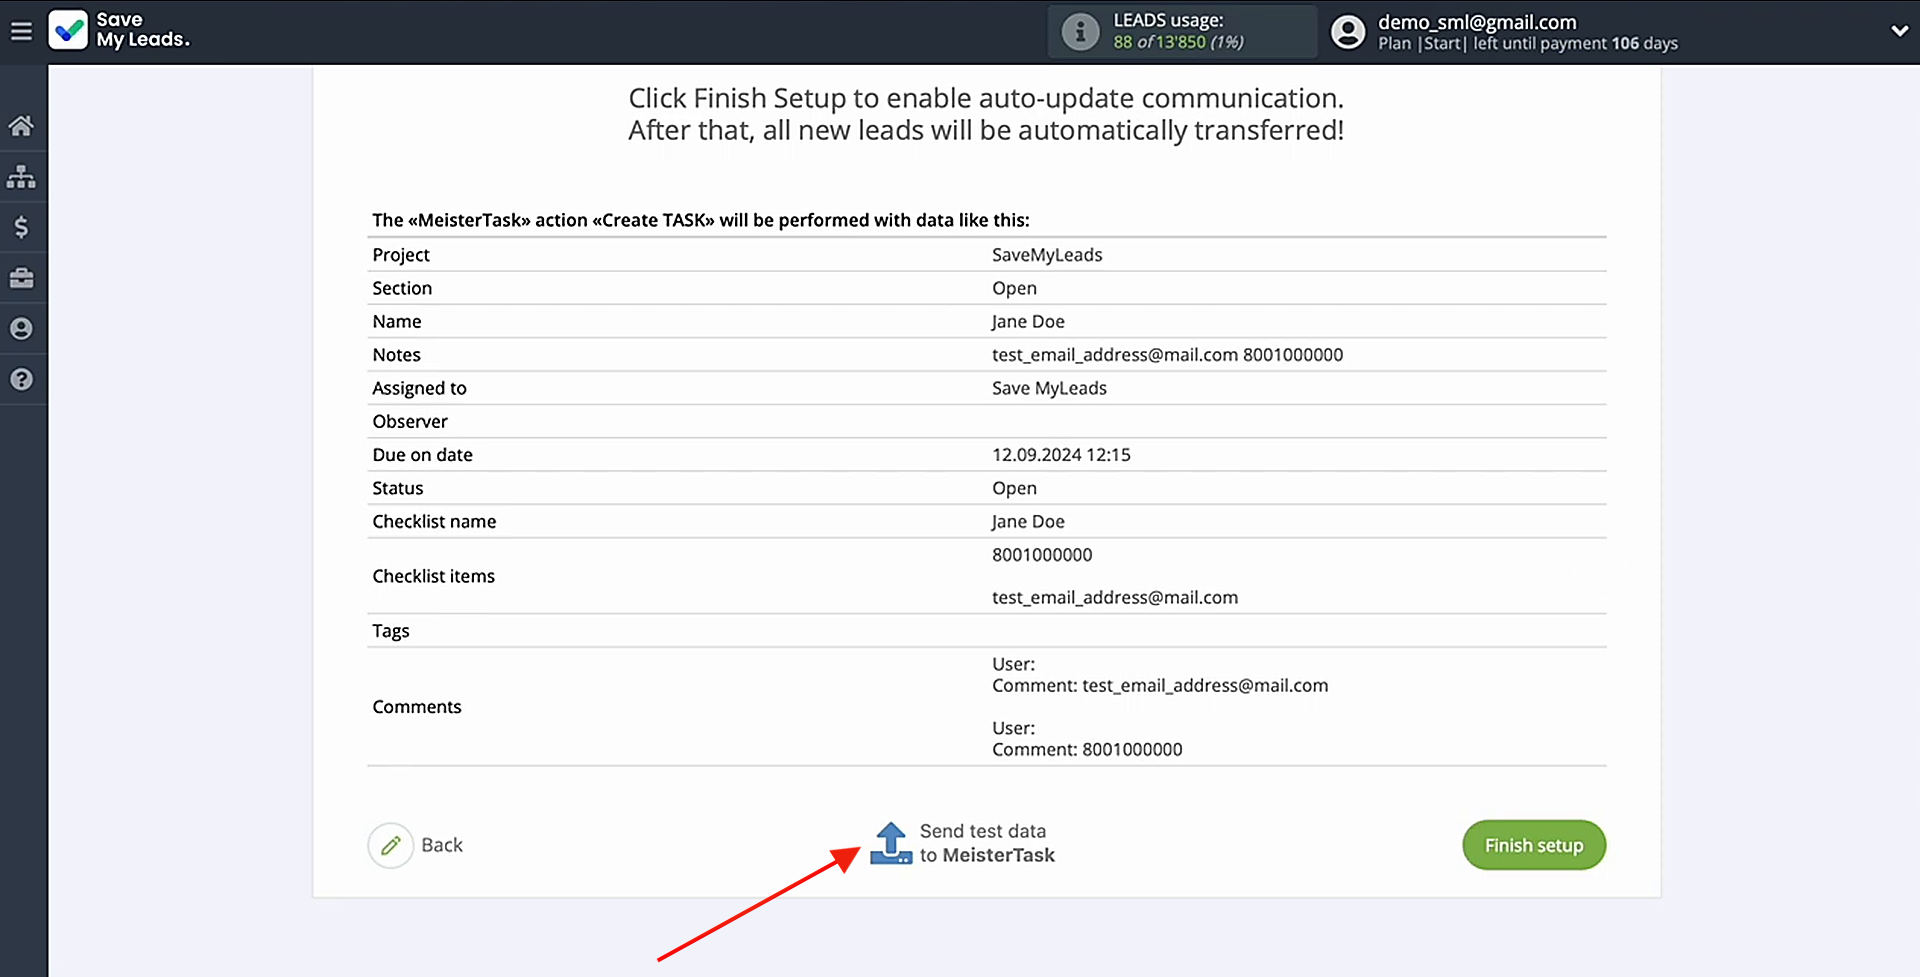Open the hamburger menu
The width and height of the screenshot is (1920, 977).
(21, 31)
